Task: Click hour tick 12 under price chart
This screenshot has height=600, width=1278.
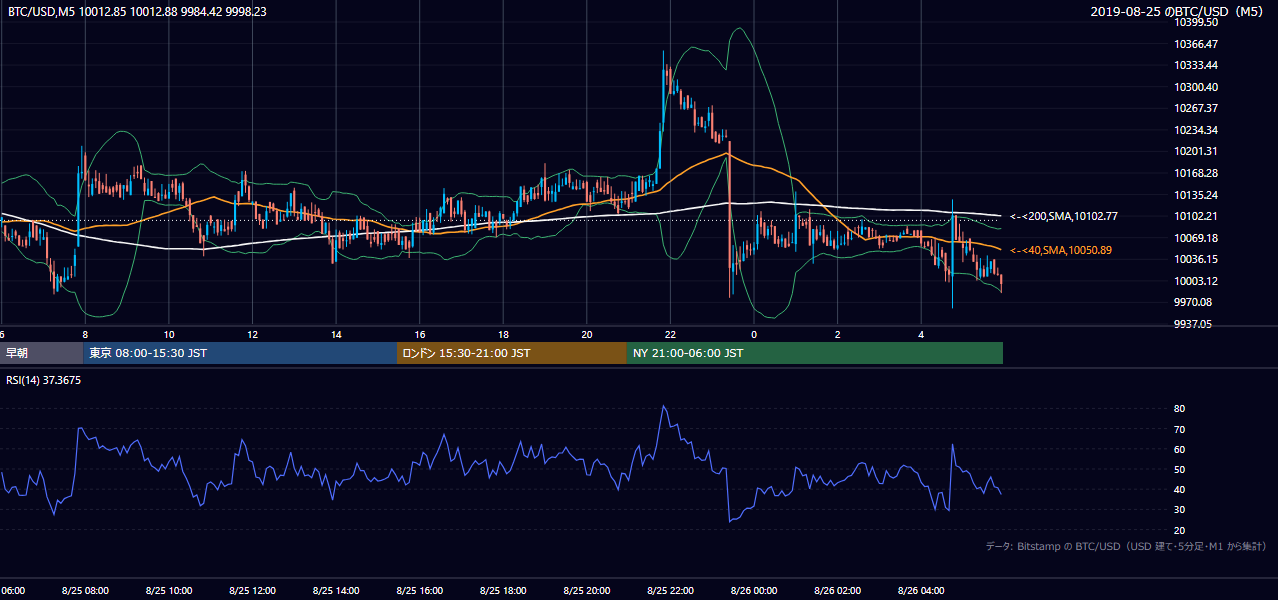Action: tap(252, 334)
